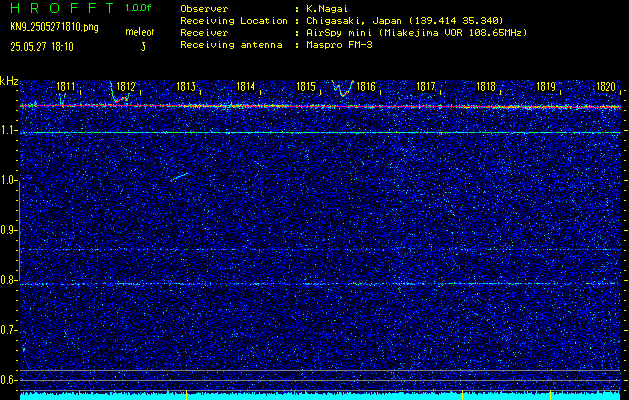Click the Observer label
The height and width of the screenshot is (400, 629).
[x=204, y=8]
